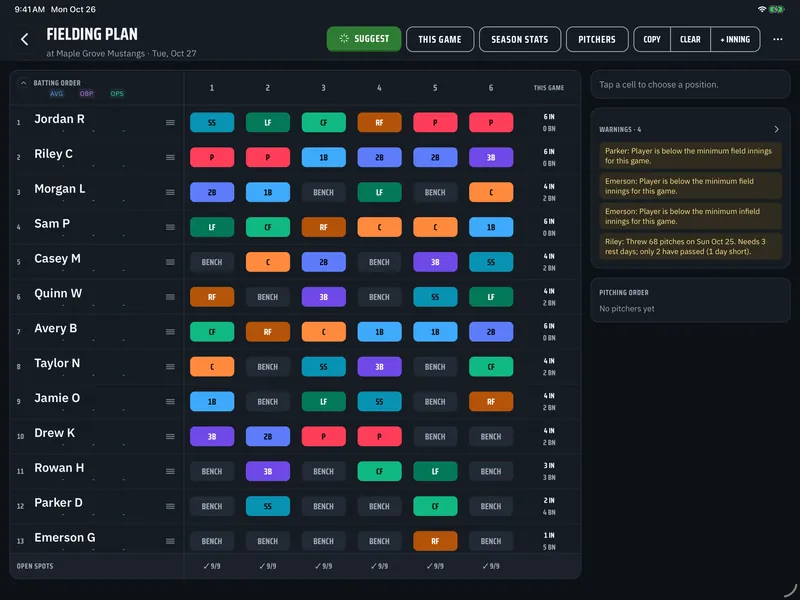
Task: Open the more options ellipsis menu
Action: [x=778, y=39]
